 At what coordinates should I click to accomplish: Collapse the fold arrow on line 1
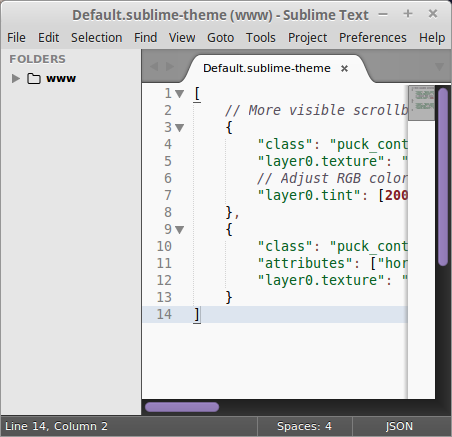point(180,94)
